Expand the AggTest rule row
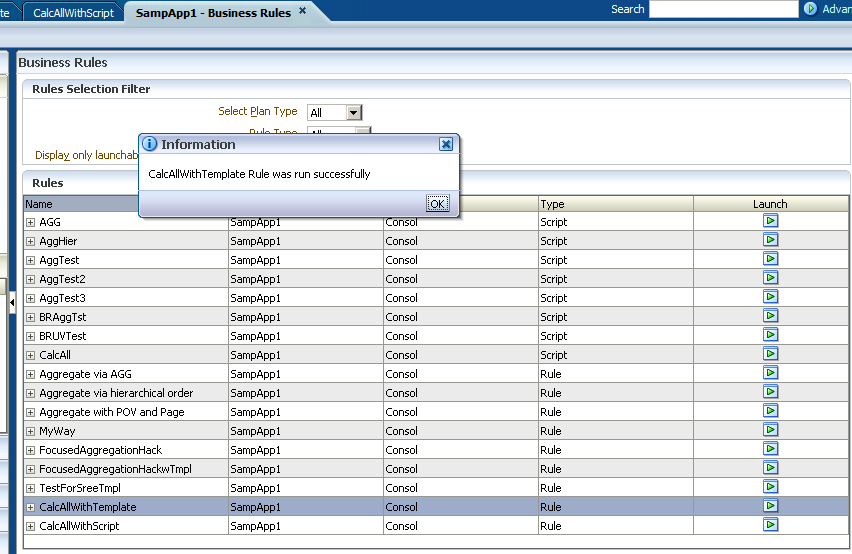 point(30,260)
